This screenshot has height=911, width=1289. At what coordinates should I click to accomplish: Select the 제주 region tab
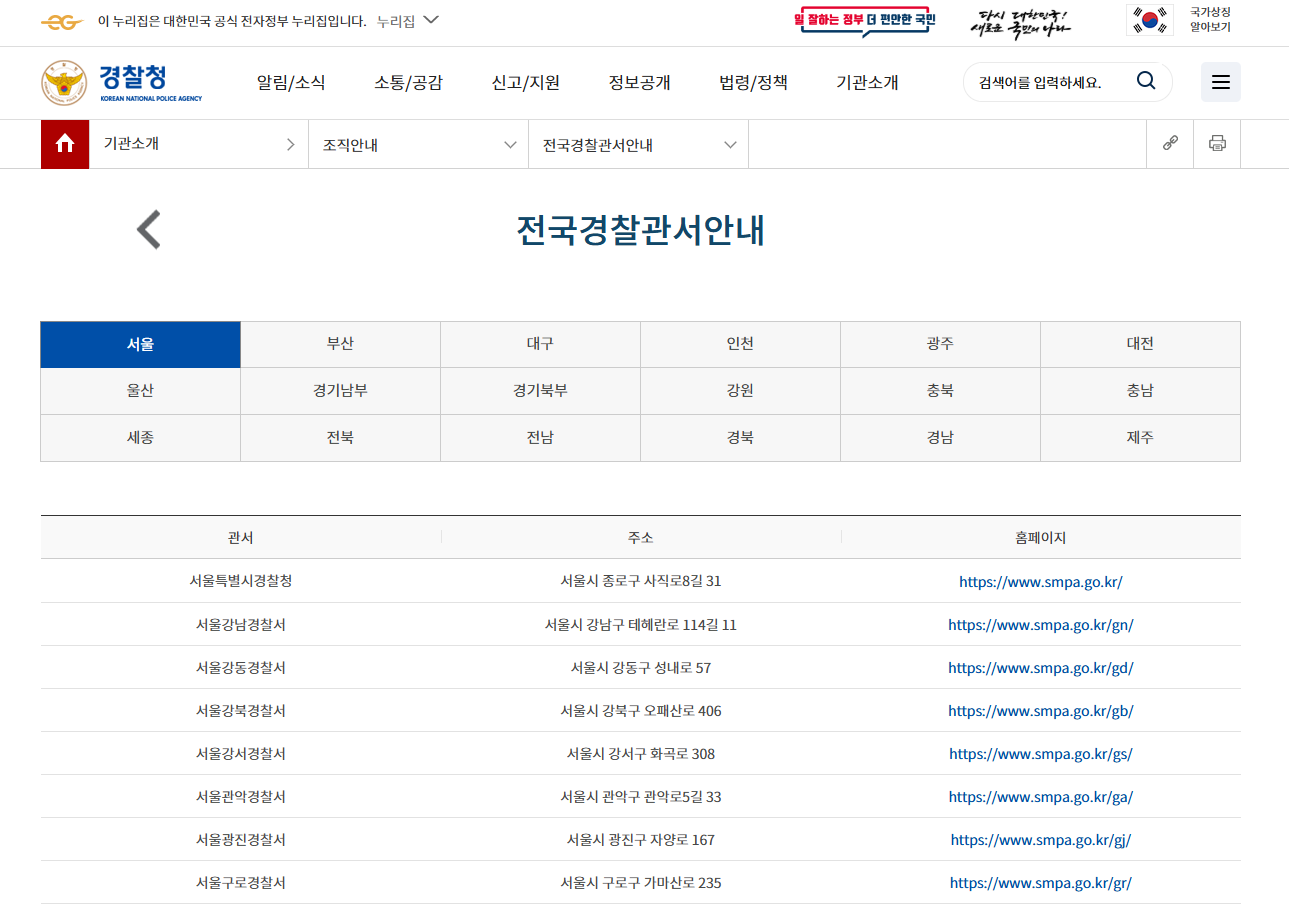coord(1140,437)
